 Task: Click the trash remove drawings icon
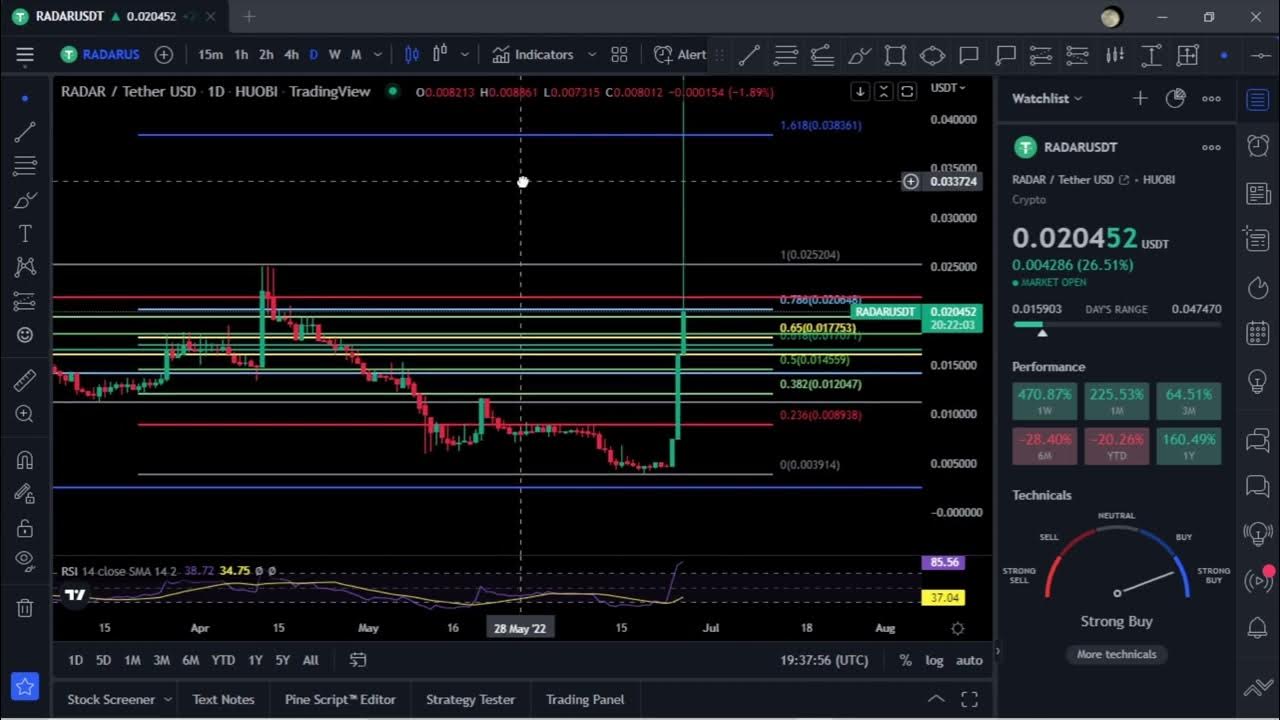[25, 607]
